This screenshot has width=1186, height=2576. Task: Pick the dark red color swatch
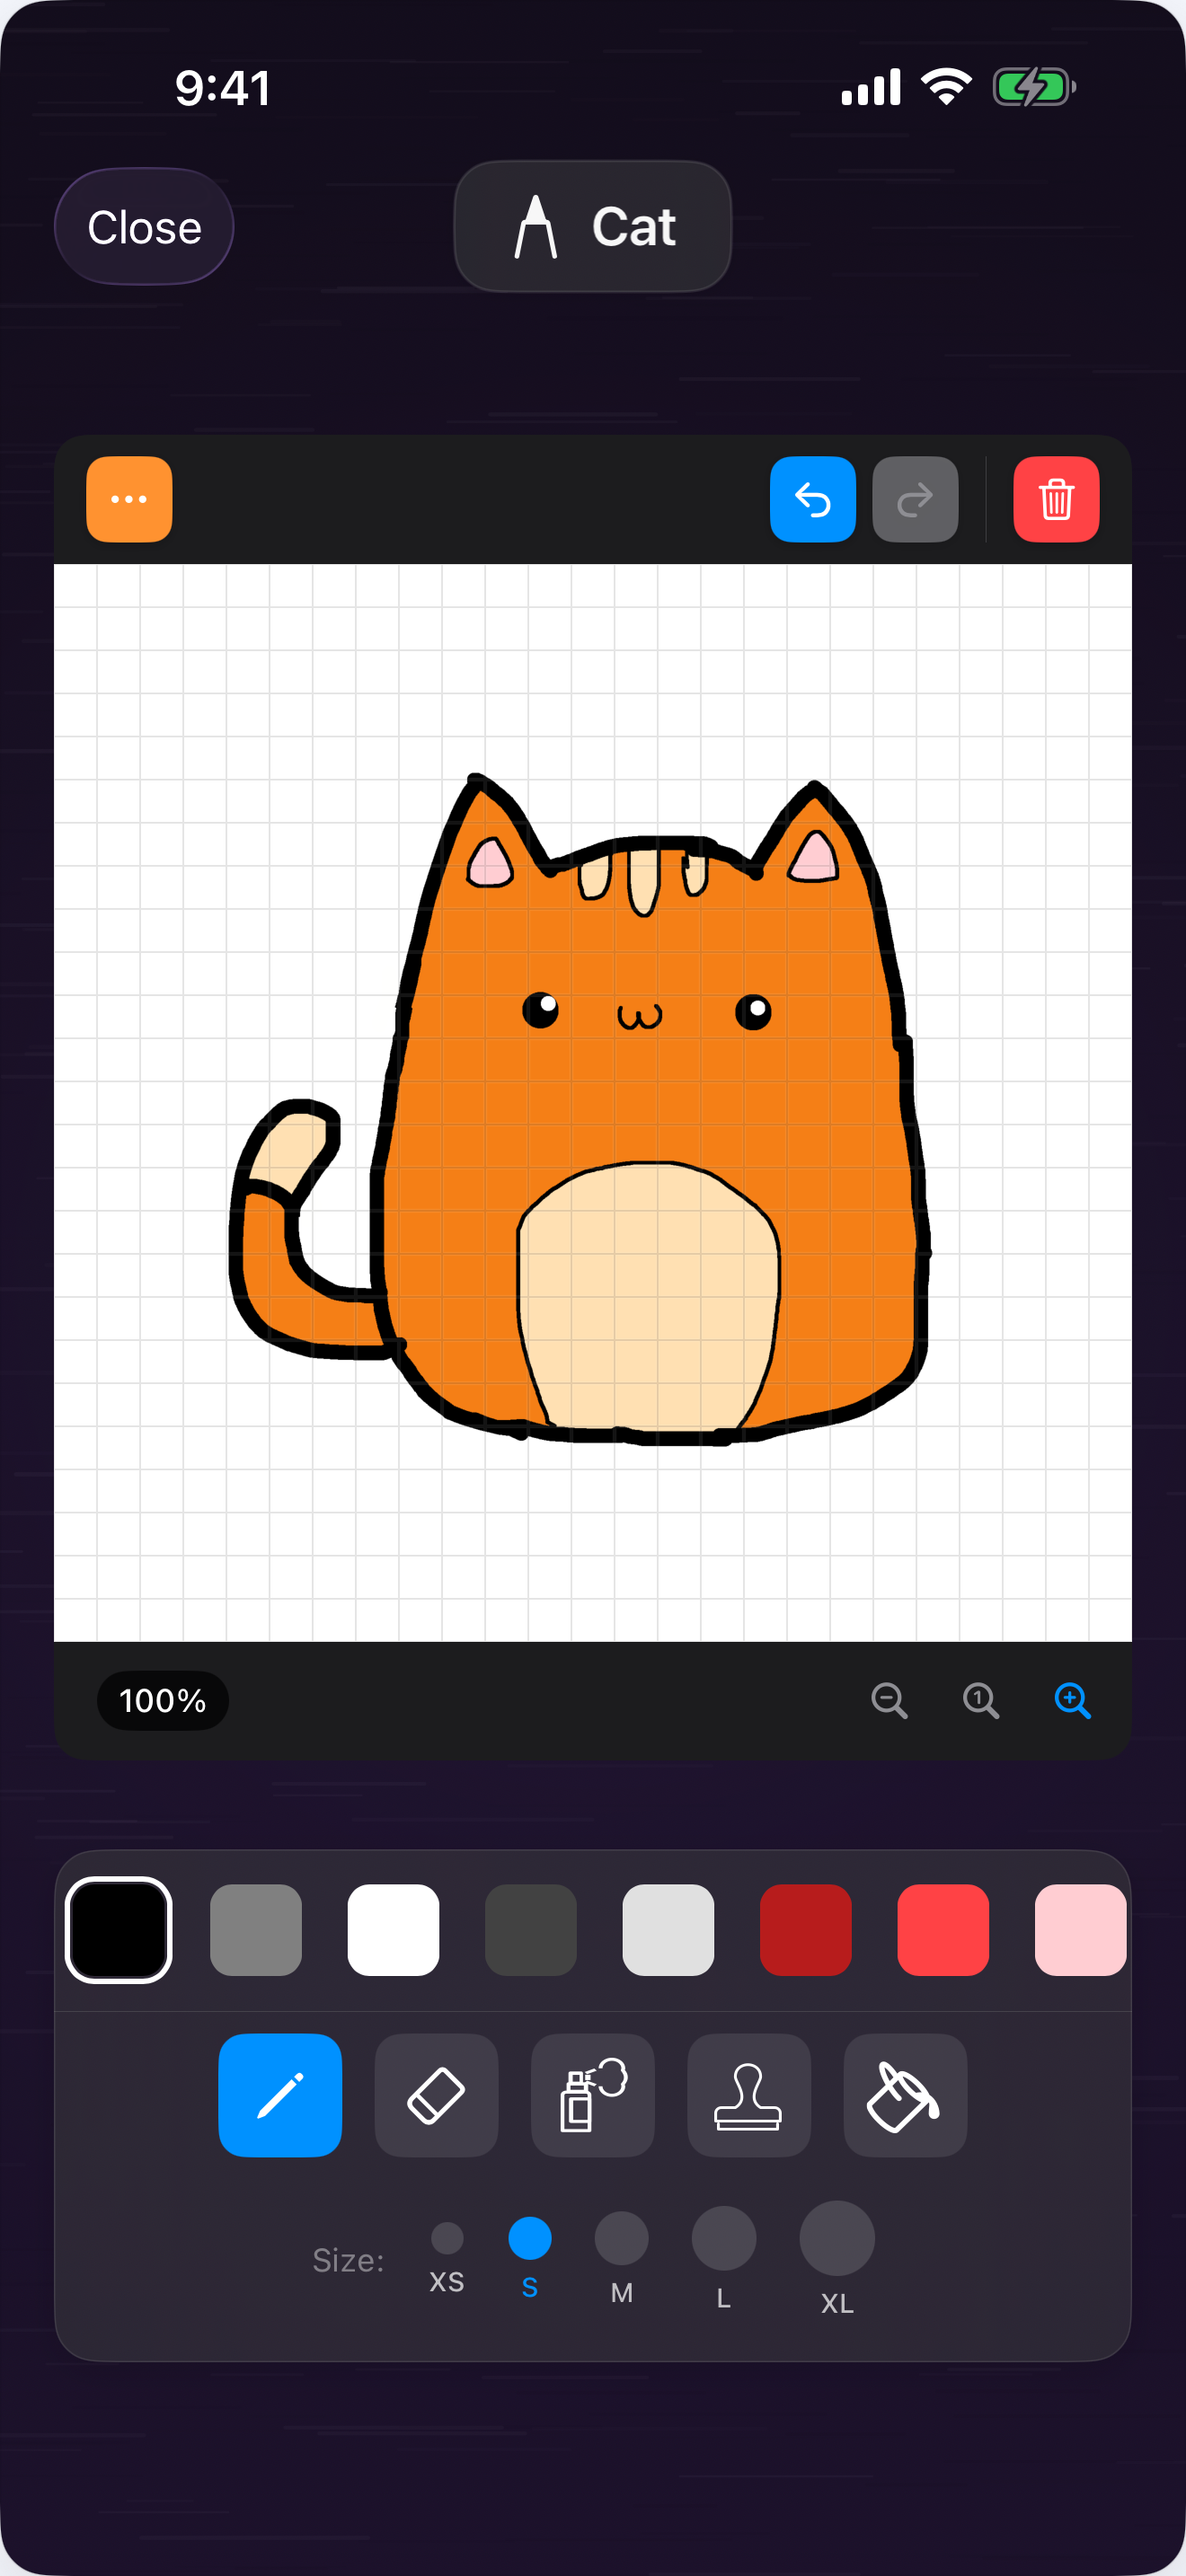pos(806,1930)
